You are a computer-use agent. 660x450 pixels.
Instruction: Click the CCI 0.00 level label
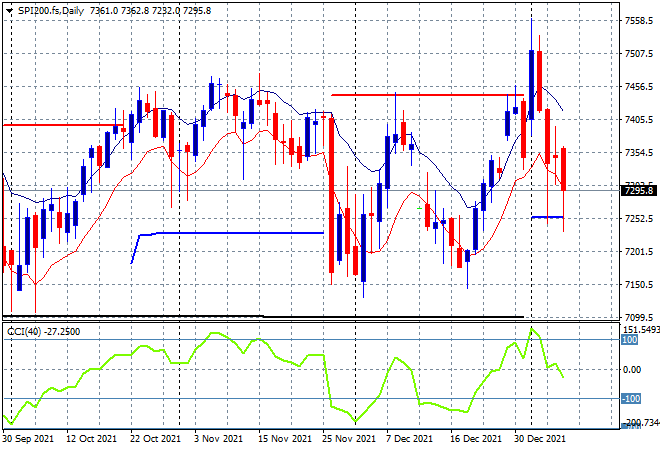[x=632, y=370]
